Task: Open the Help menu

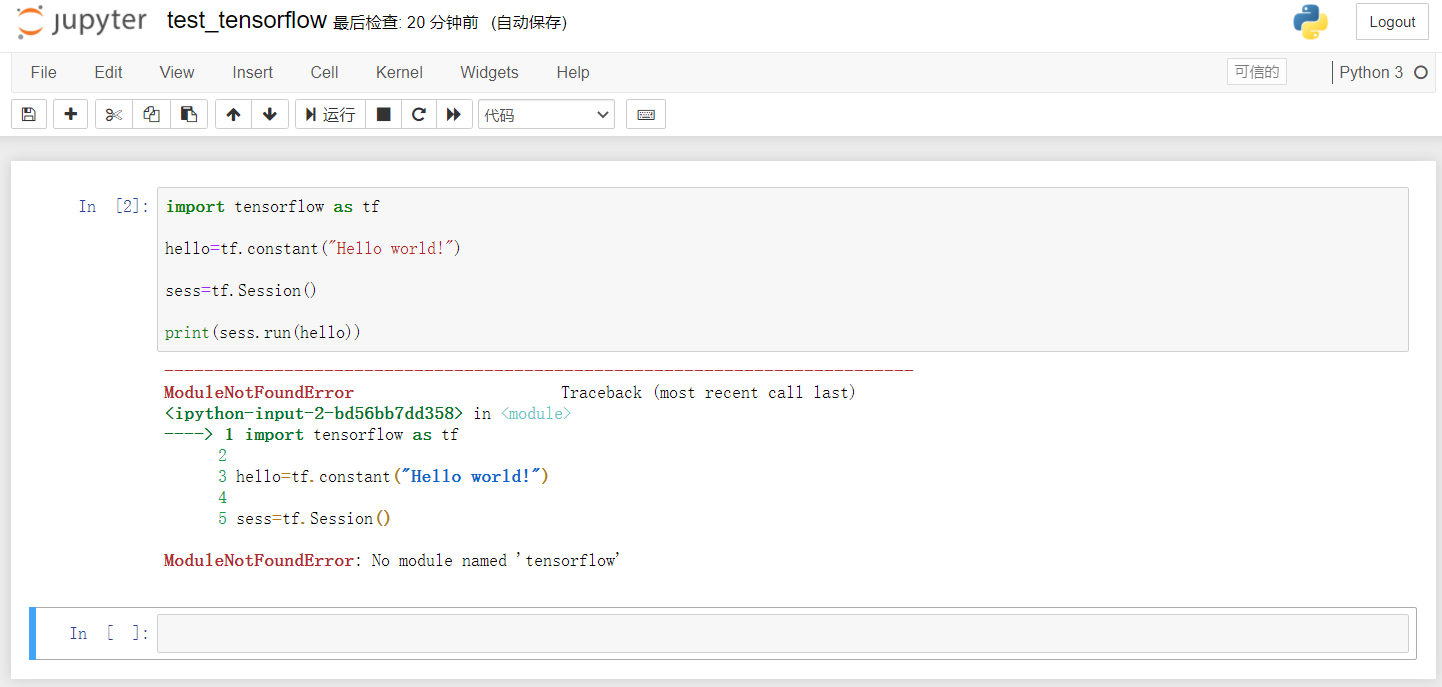Action: (x=573, y=72)
